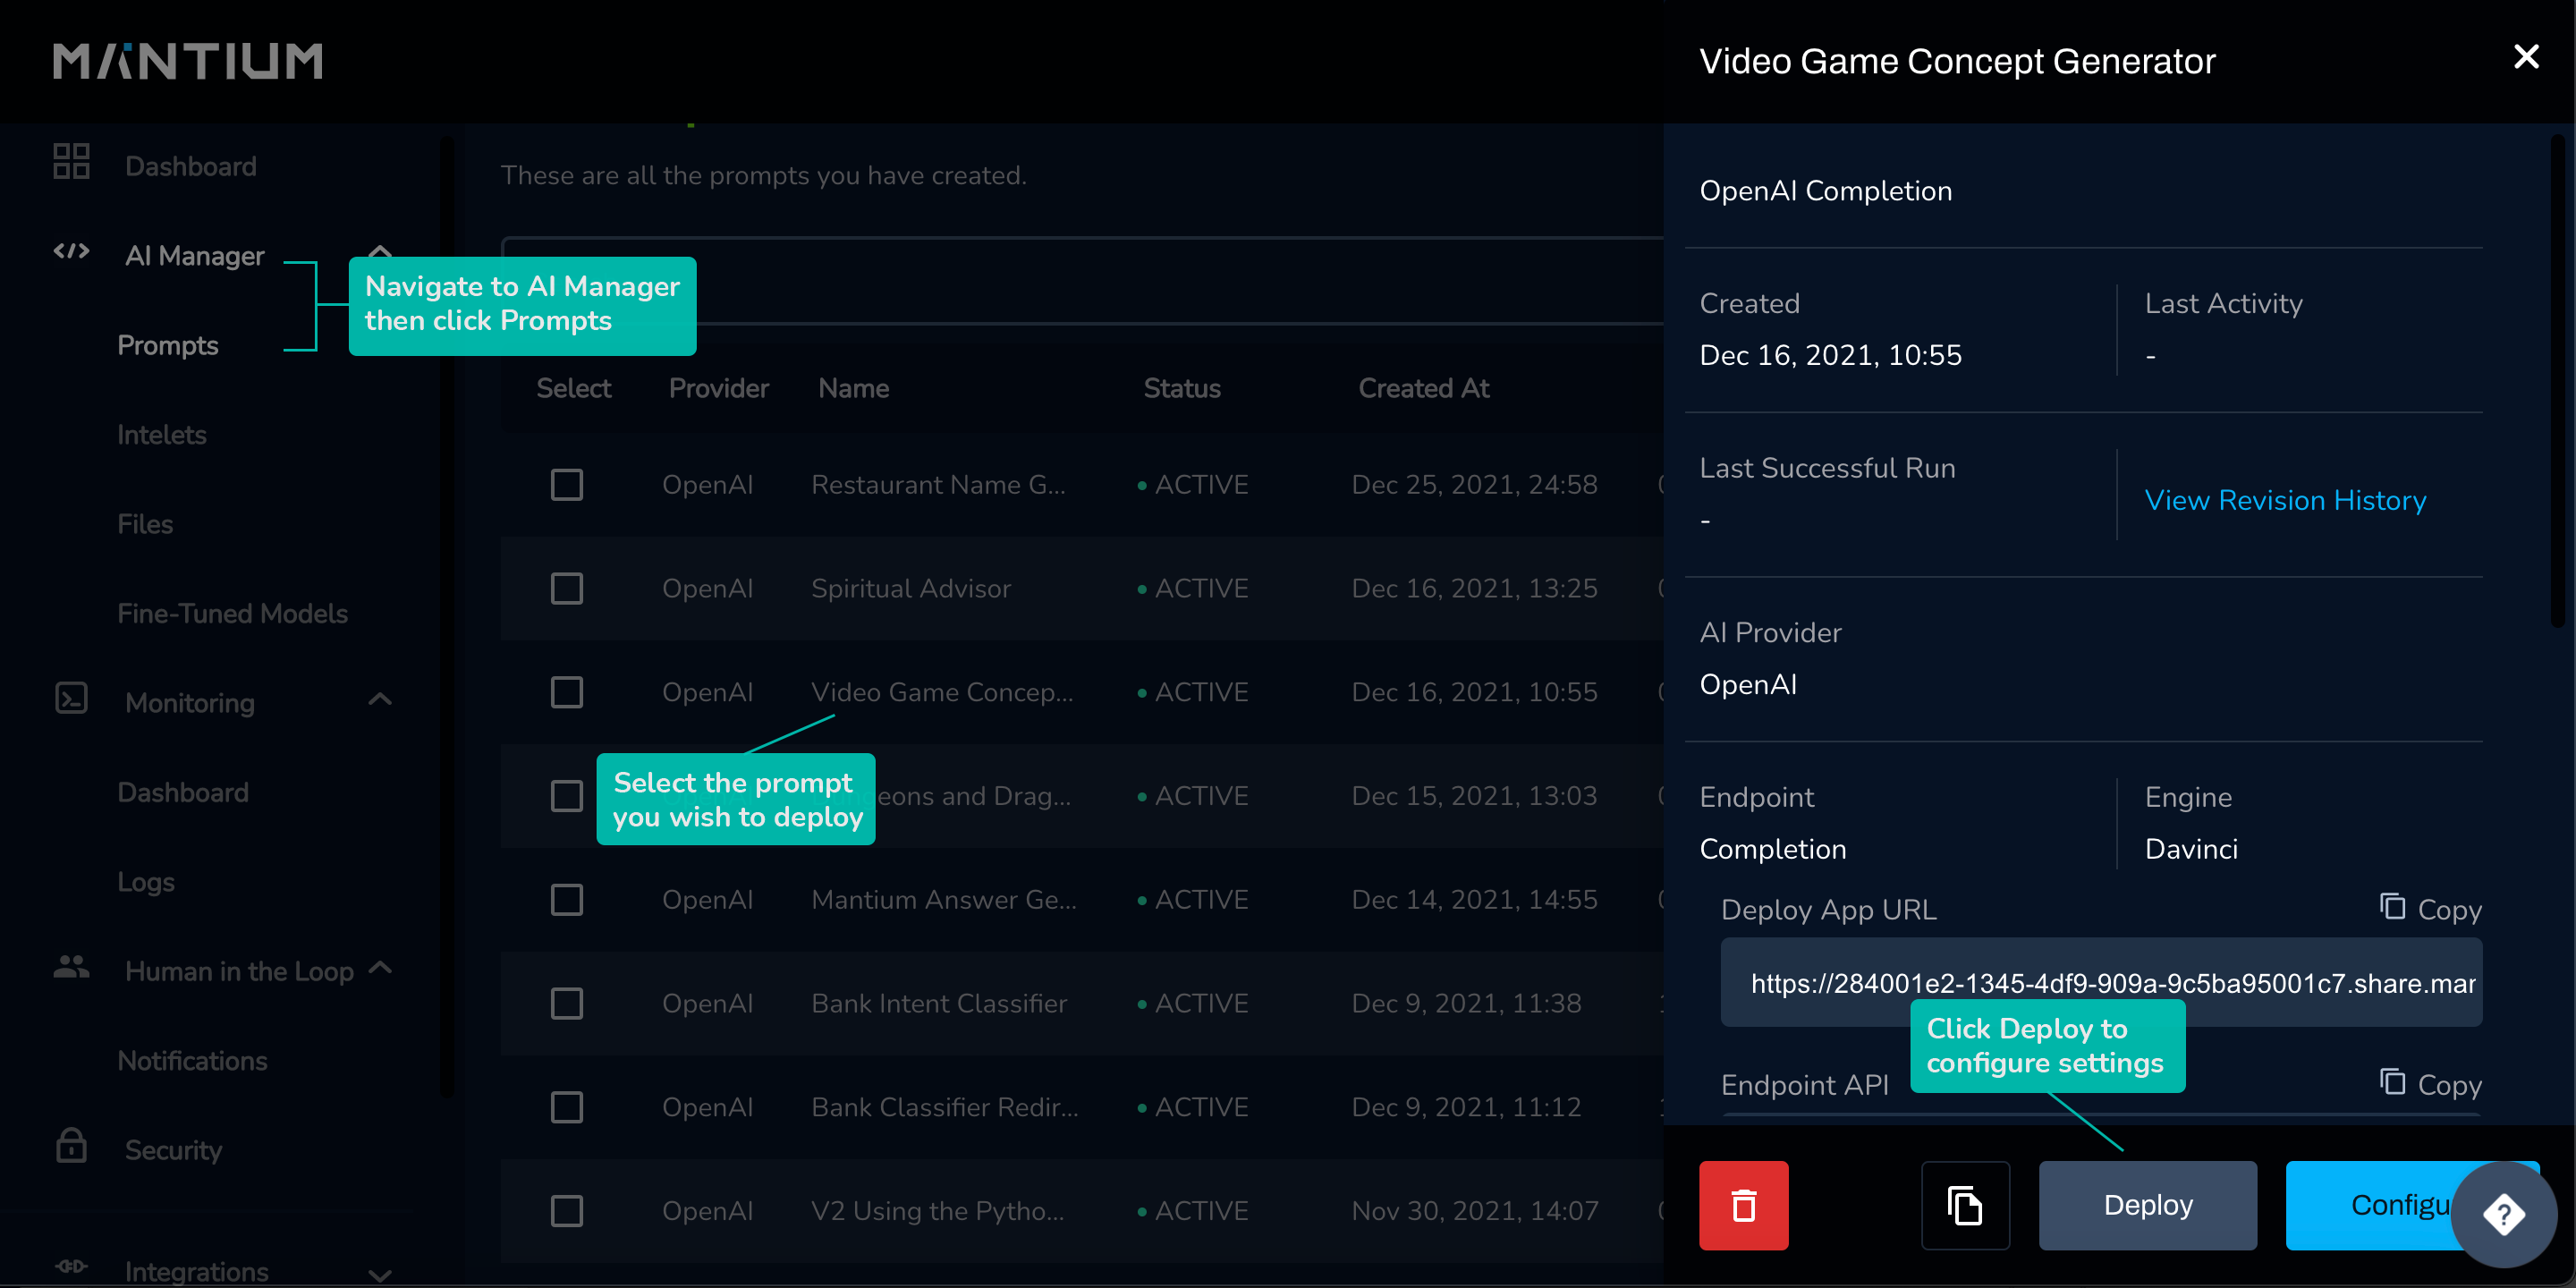Open Prompts in the sidebar
The height and width of the screenshot is (1288, 2576).
(168, 345)
